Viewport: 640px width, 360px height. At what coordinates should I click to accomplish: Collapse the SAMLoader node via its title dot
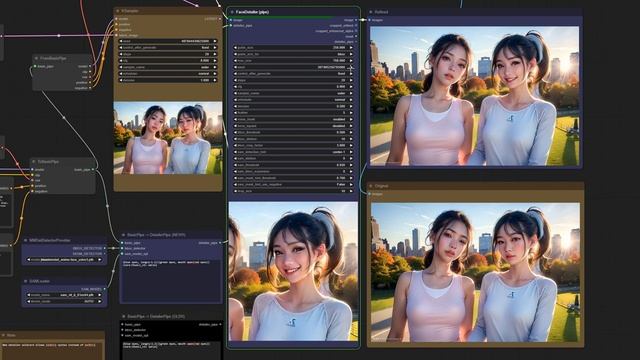point(25,281)
